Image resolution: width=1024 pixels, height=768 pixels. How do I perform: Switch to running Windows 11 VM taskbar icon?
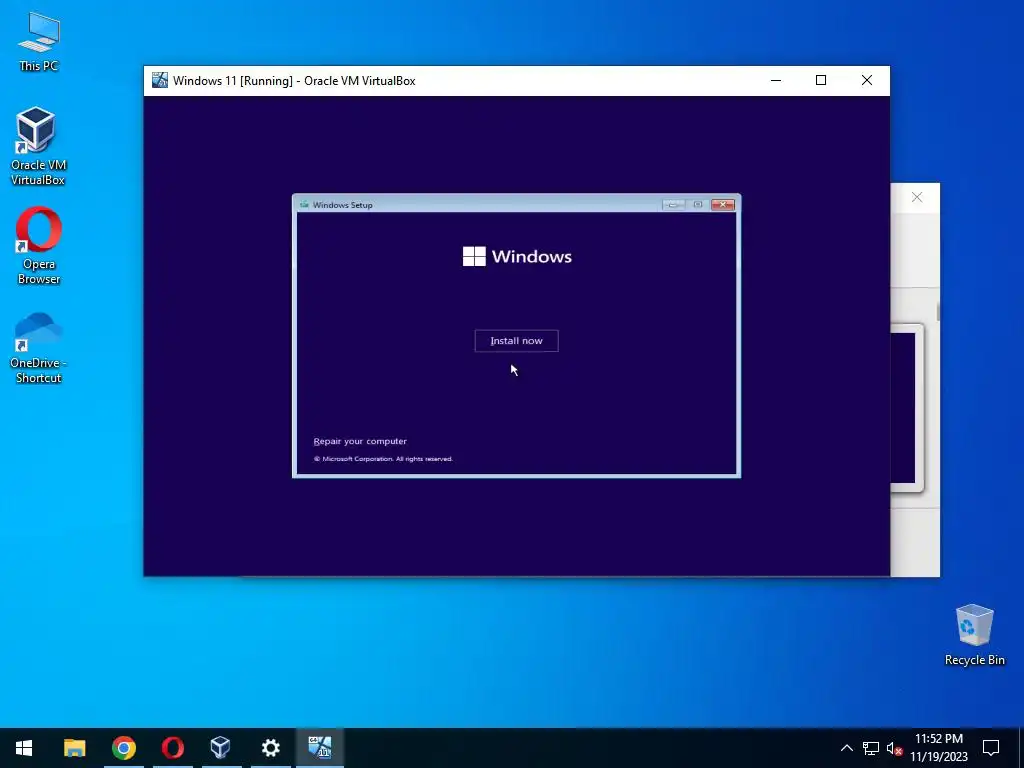320,748
